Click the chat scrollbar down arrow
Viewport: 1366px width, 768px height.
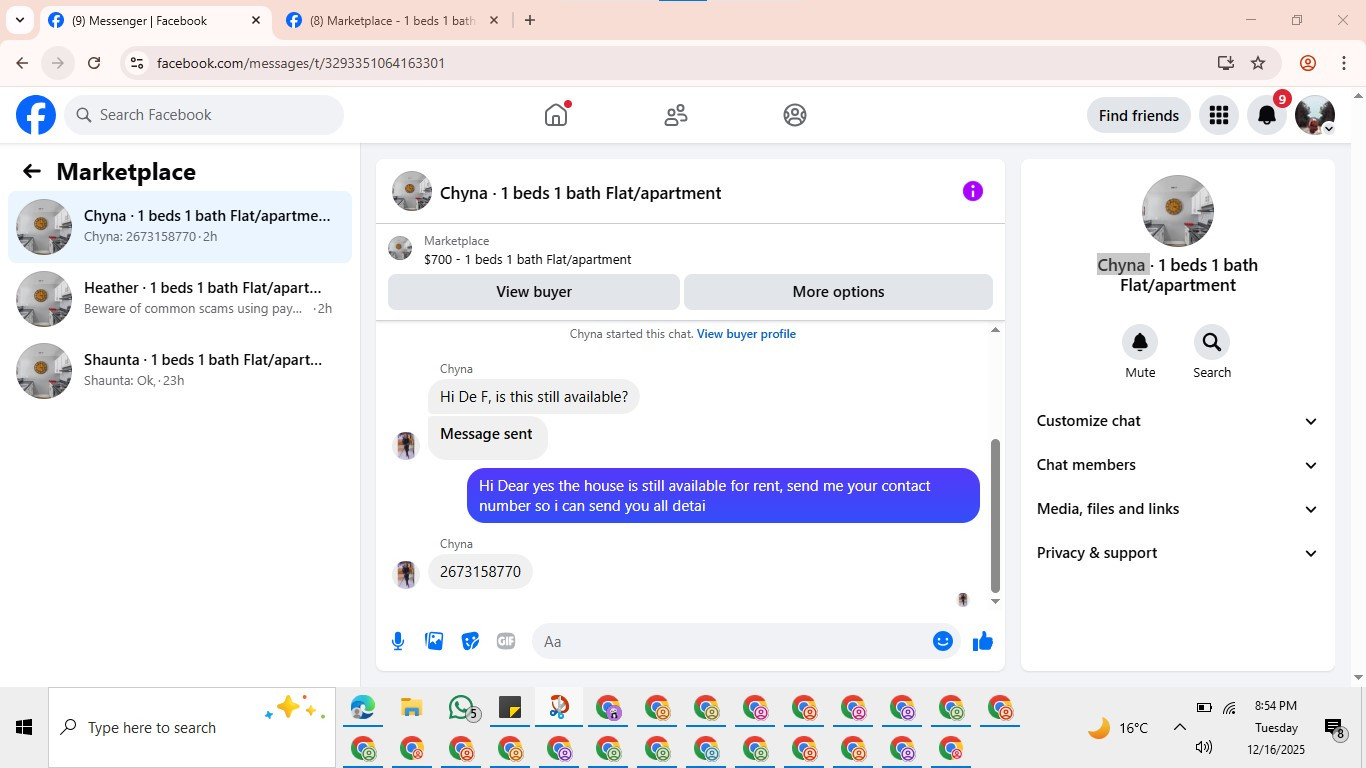(x=995, y=601)
